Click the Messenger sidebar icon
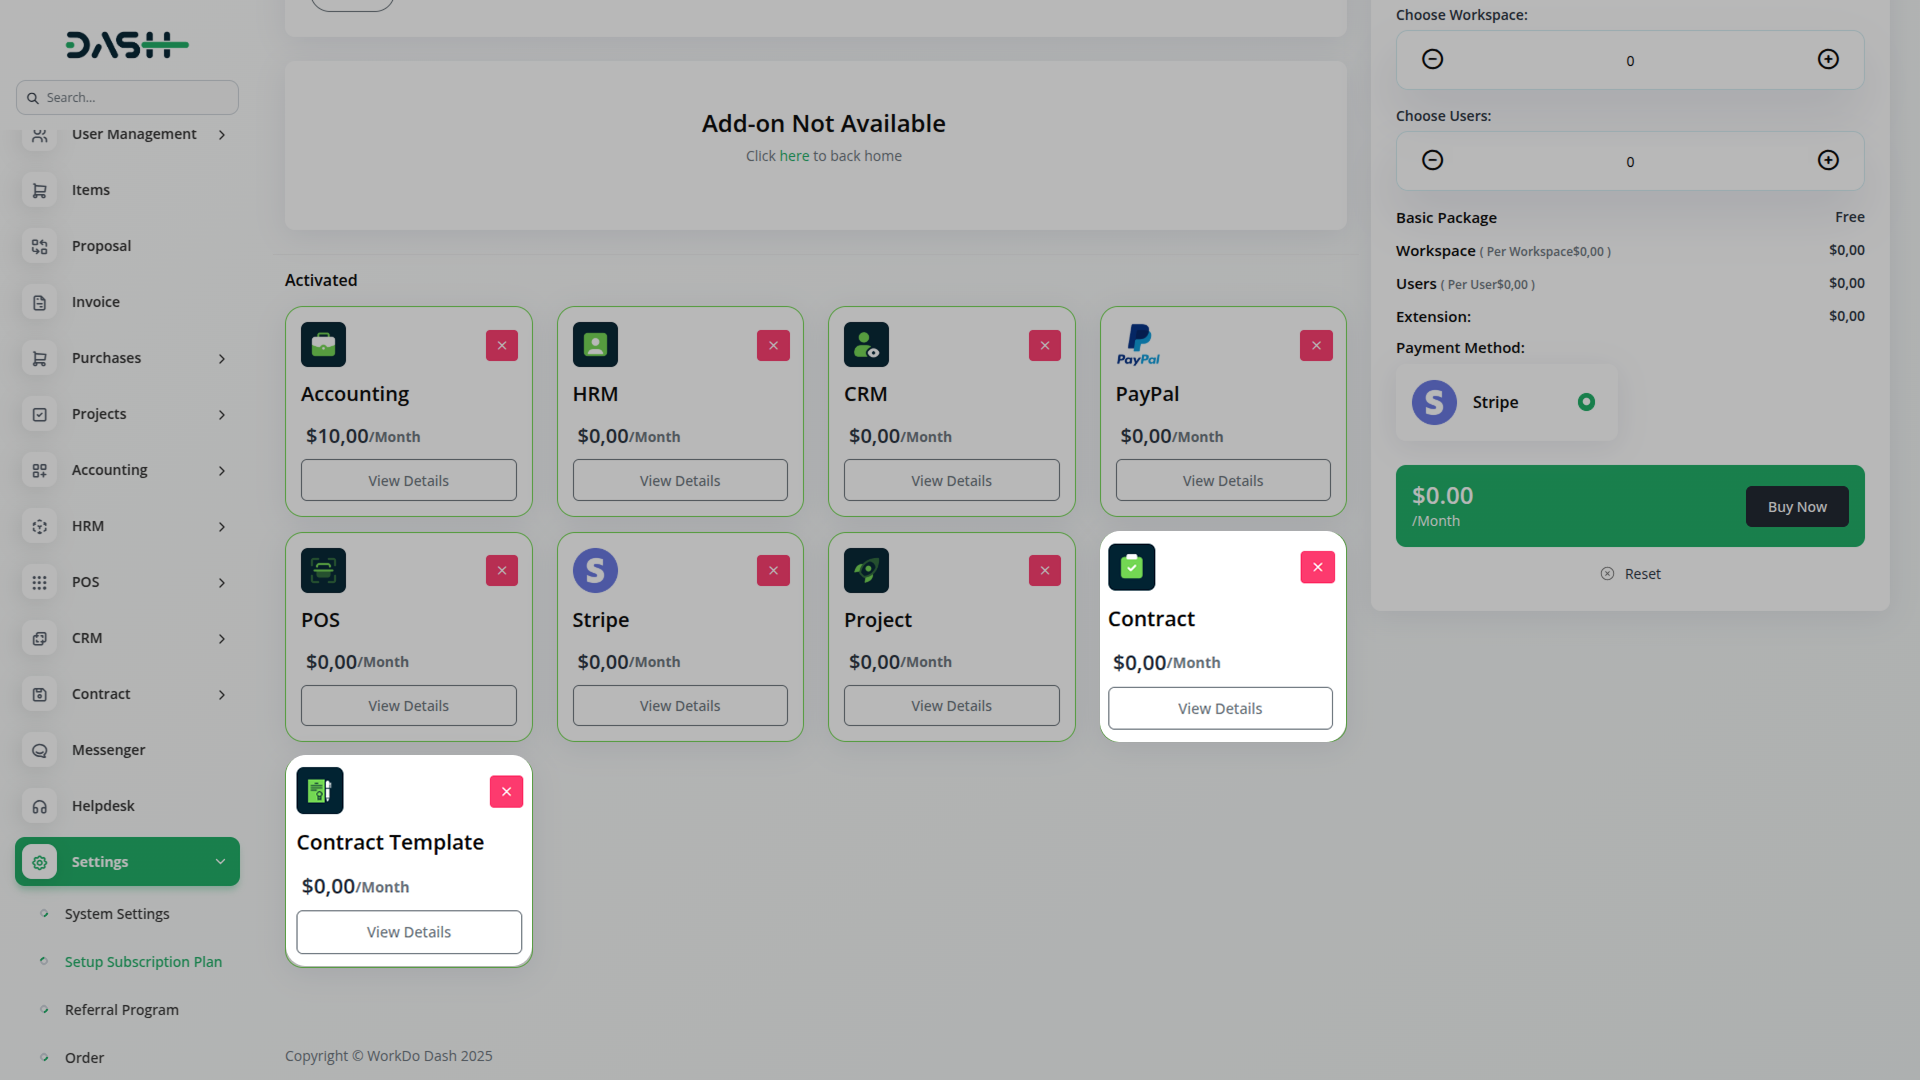 click(x=40, y=750)
